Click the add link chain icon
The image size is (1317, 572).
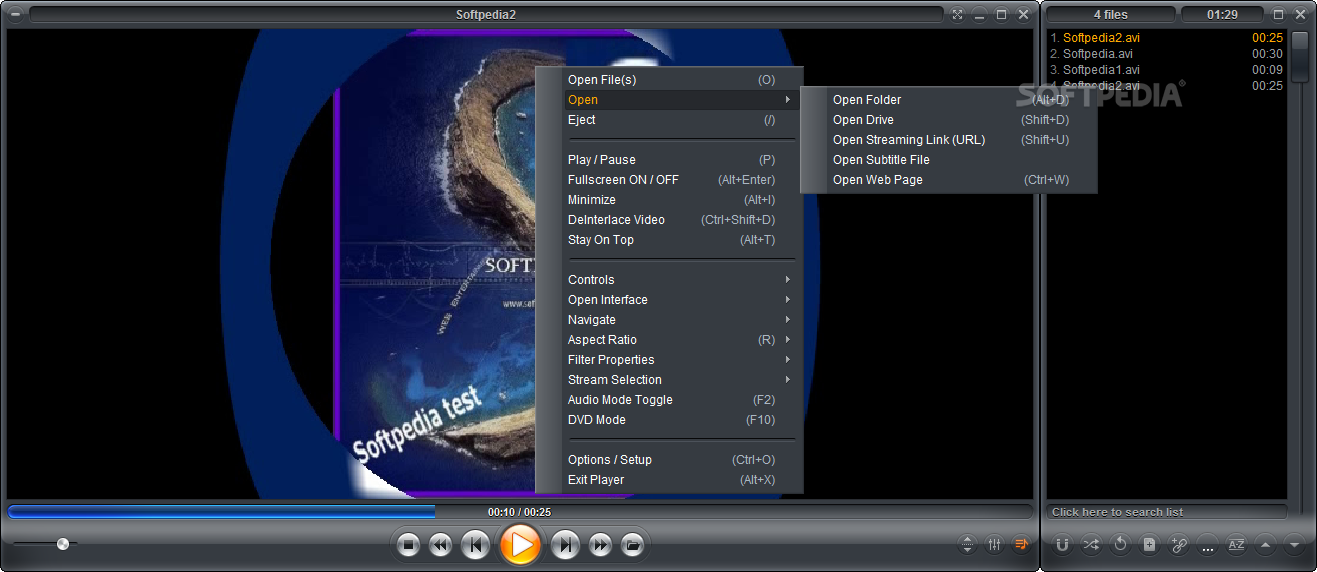(1178, 545)
